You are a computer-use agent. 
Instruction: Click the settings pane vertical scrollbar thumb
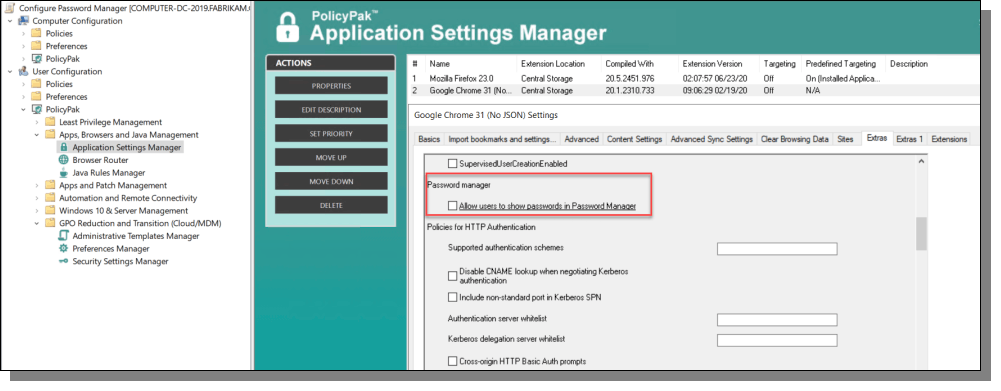[921, 233]
